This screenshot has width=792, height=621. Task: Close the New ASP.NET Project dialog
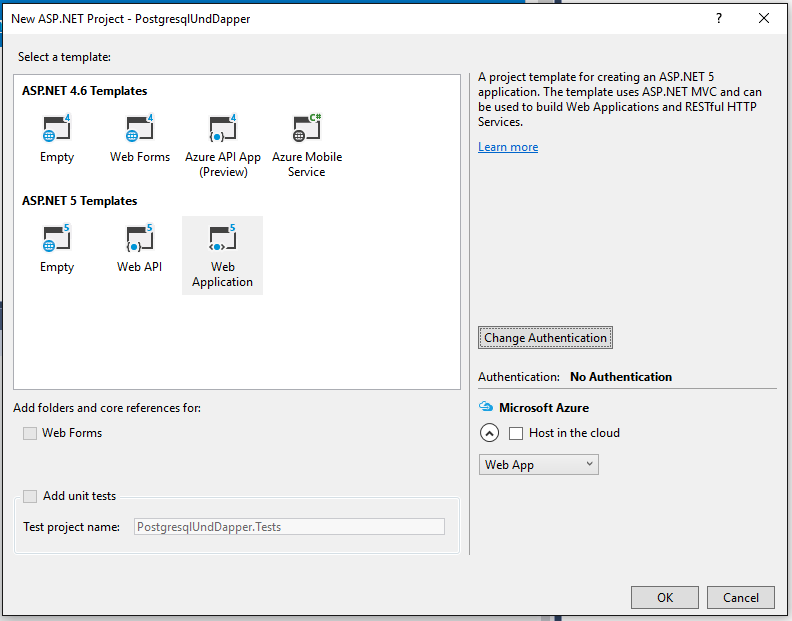[764, 19]
